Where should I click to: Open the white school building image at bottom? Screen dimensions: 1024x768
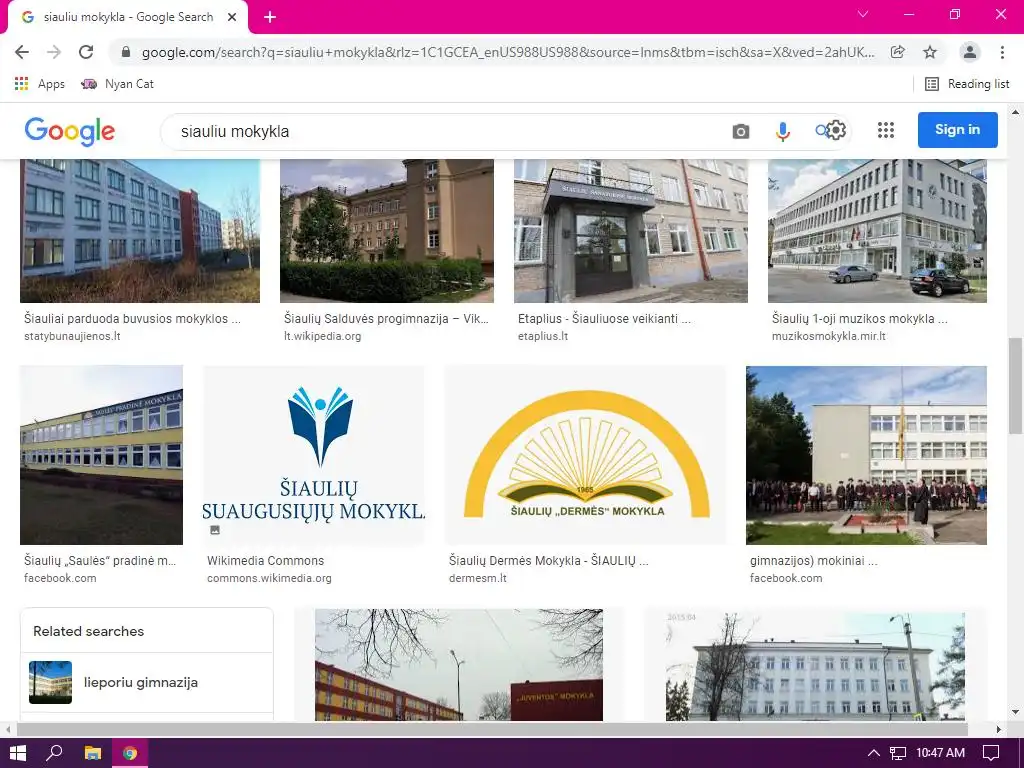click(815, 665)
